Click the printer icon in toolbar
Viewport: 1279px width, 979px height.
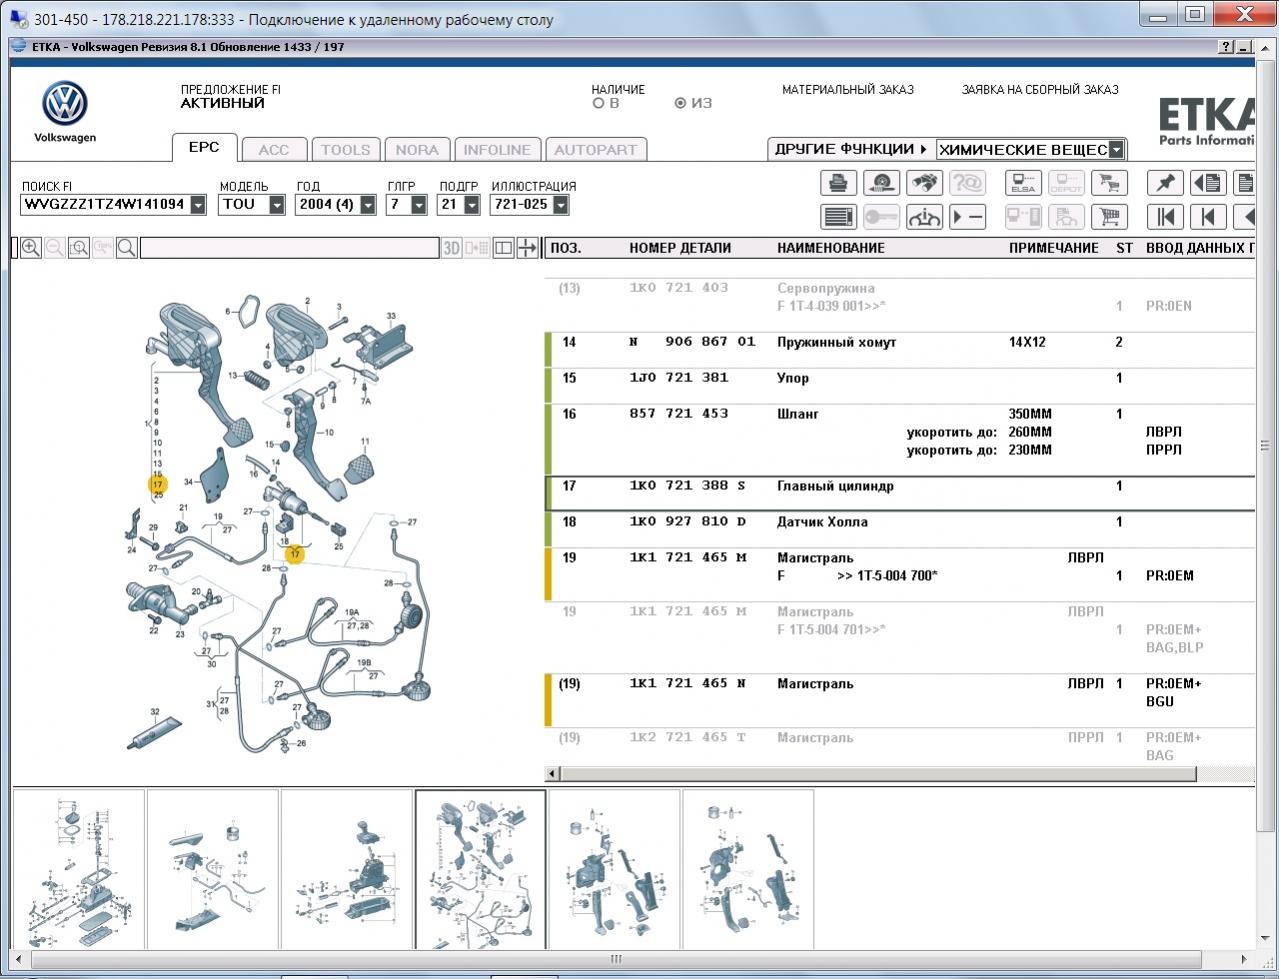tap(838, 183)
